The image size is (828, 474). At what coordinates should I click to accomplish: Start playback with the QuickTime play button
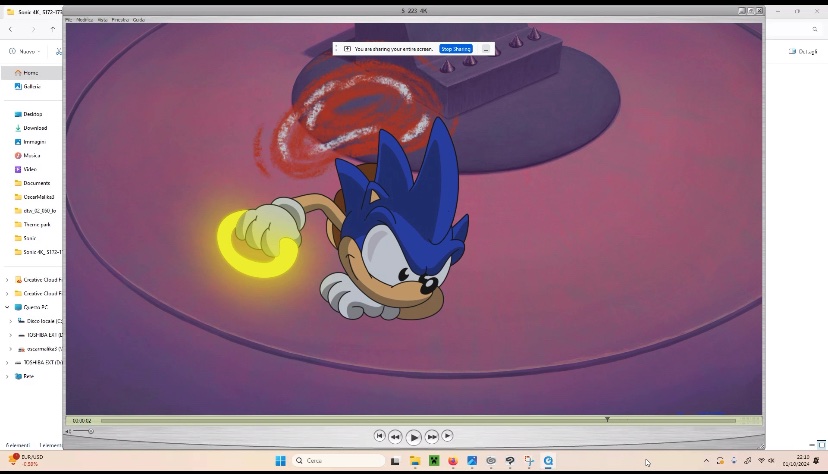click(414, 437)
